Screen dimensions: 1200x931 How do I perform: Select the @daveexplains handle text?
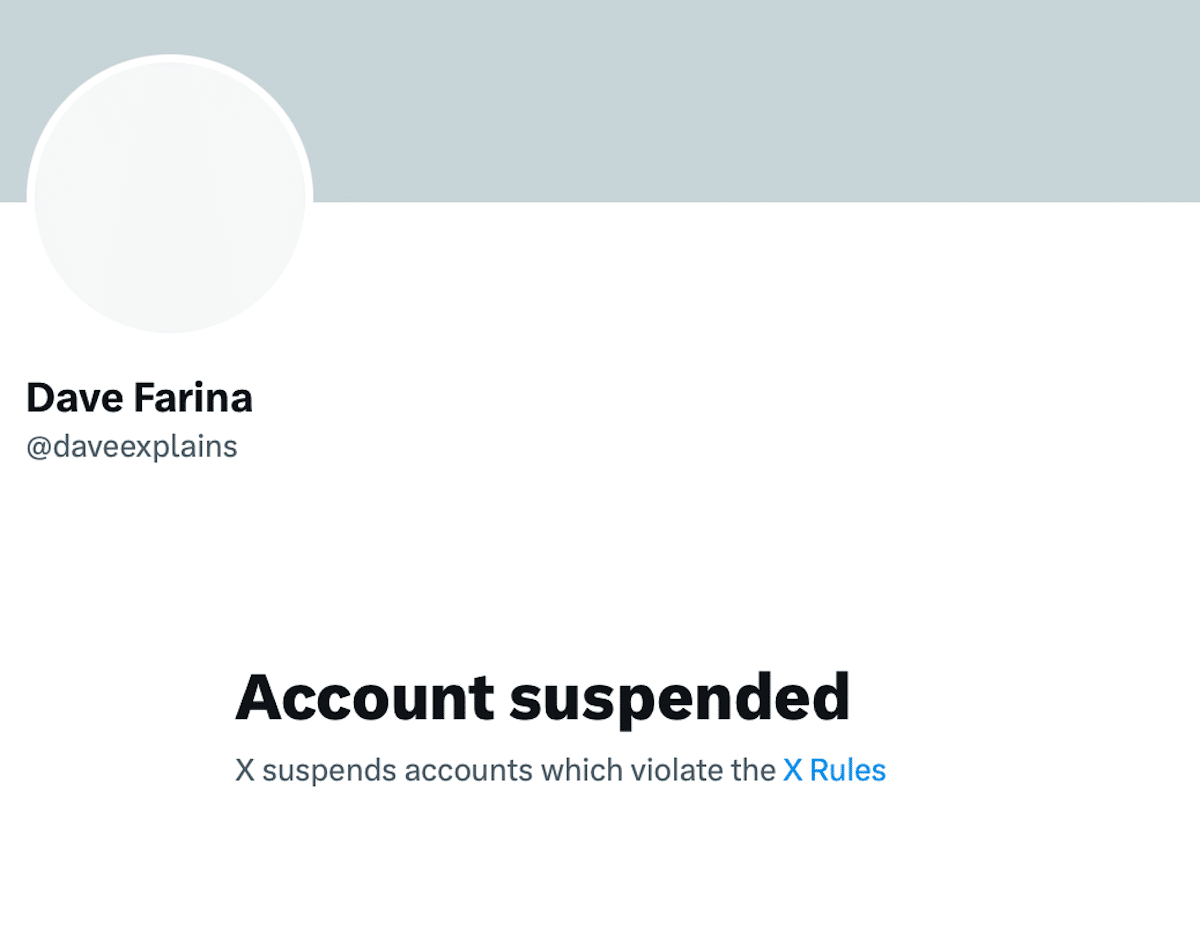(x=131, y=446)
